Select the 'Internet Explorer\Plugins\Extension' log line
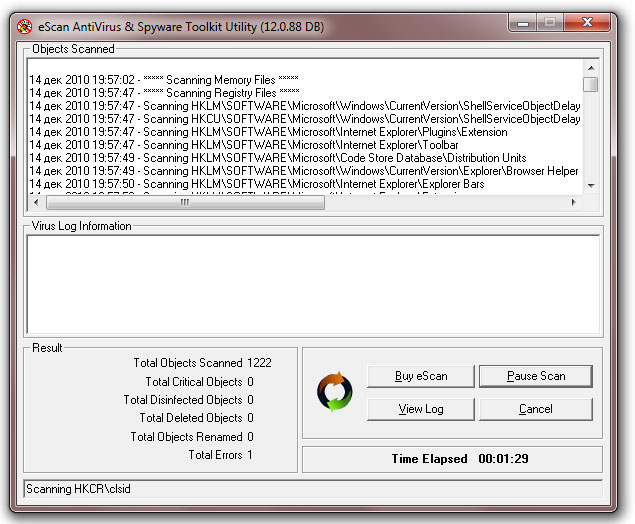The height and width of the screenshot is (524, 635). pyautogui.click(x=268, y=132)
